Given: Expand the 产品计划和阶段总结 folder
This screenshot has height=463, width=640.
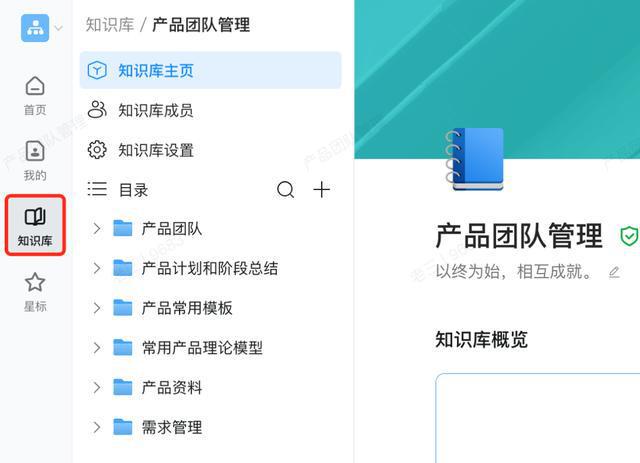Looking at the screenshot, I should point(97,268).
